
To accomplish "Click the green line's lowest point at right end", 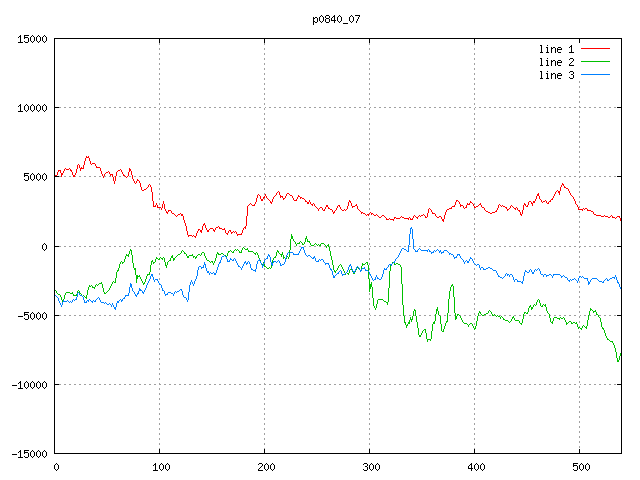I will click(x=618, y=360).
